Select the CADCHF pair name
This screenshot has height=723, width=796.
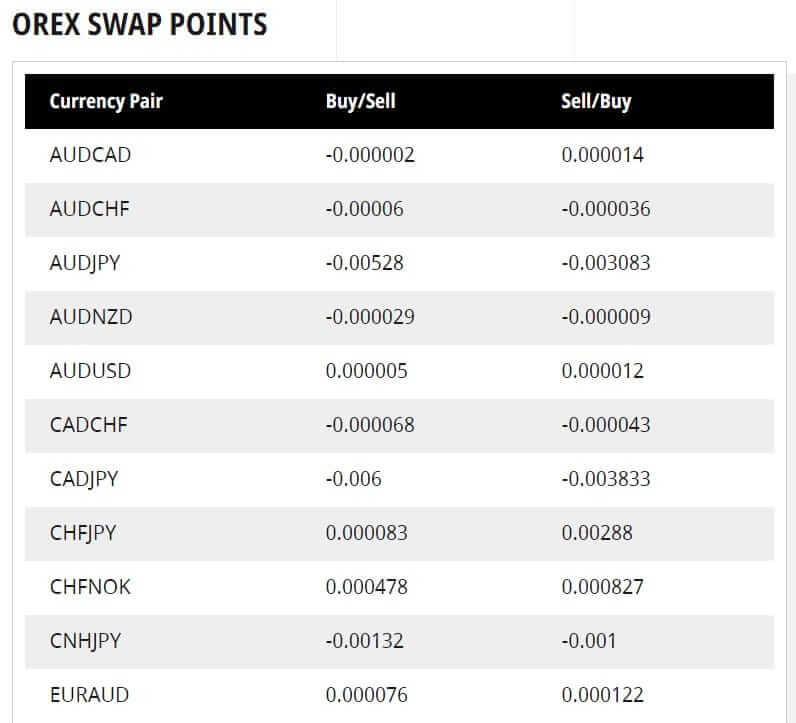click(x=89, y=425)
